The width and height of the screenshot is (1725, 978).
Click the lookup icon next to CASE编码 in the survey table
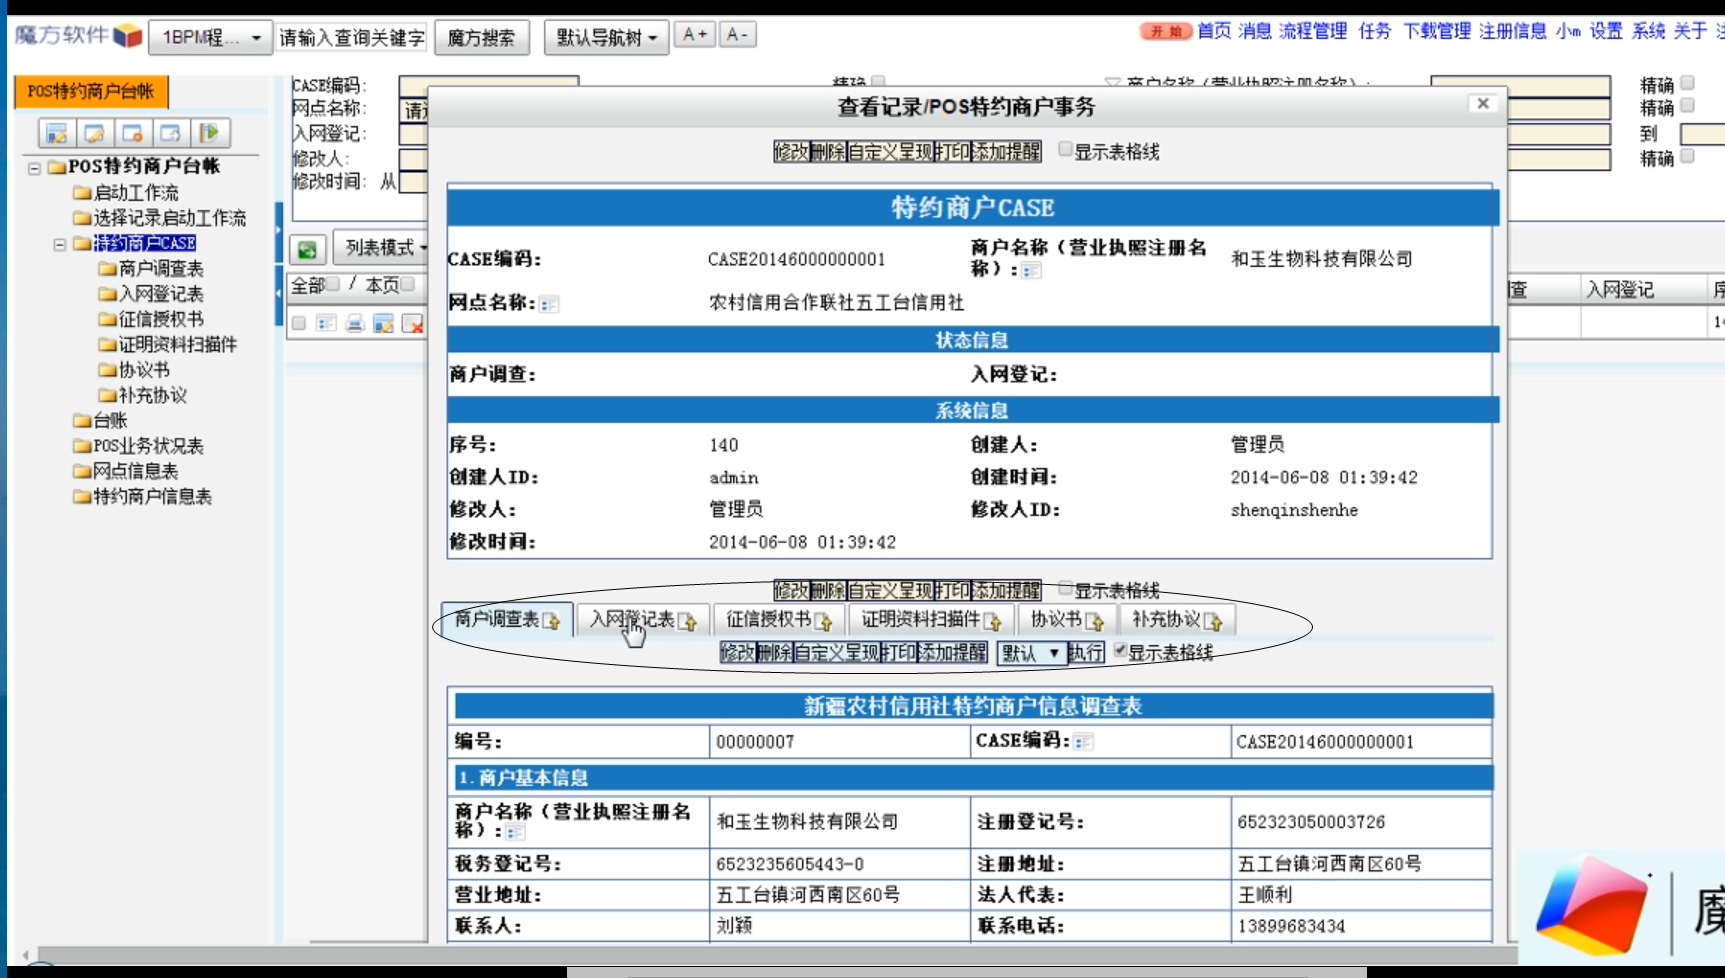[1084, 742]
